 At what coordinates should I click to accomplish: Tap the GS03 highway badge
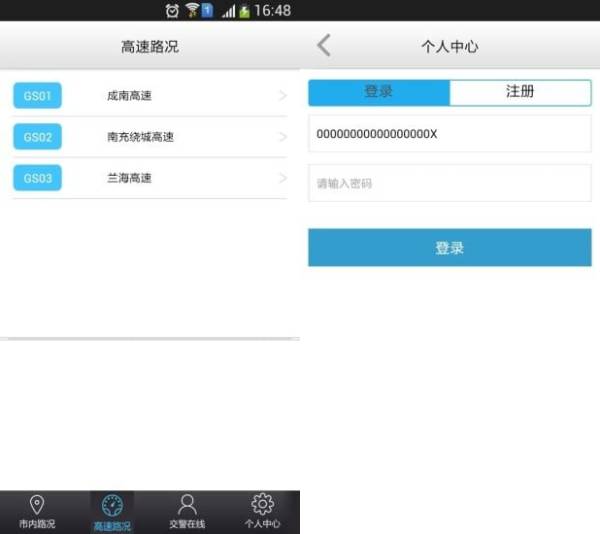click(x=38, y=178)
